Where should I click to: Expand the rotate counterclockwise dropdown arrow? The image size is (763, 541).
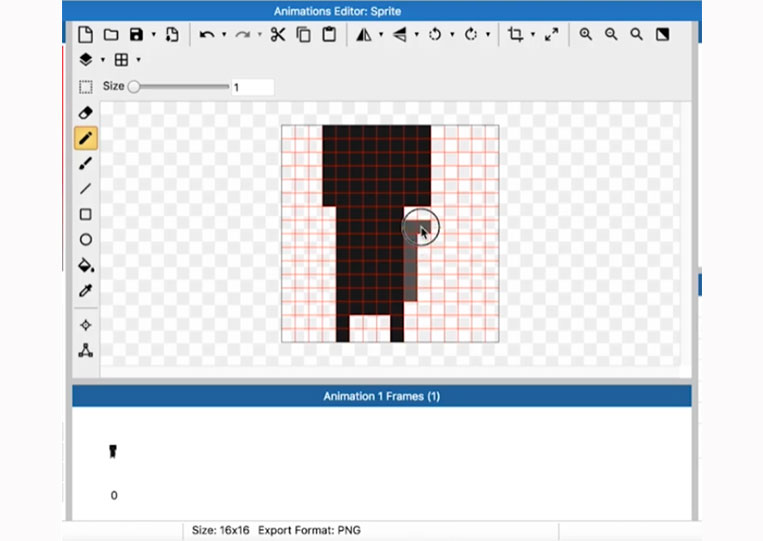(452, 35)
